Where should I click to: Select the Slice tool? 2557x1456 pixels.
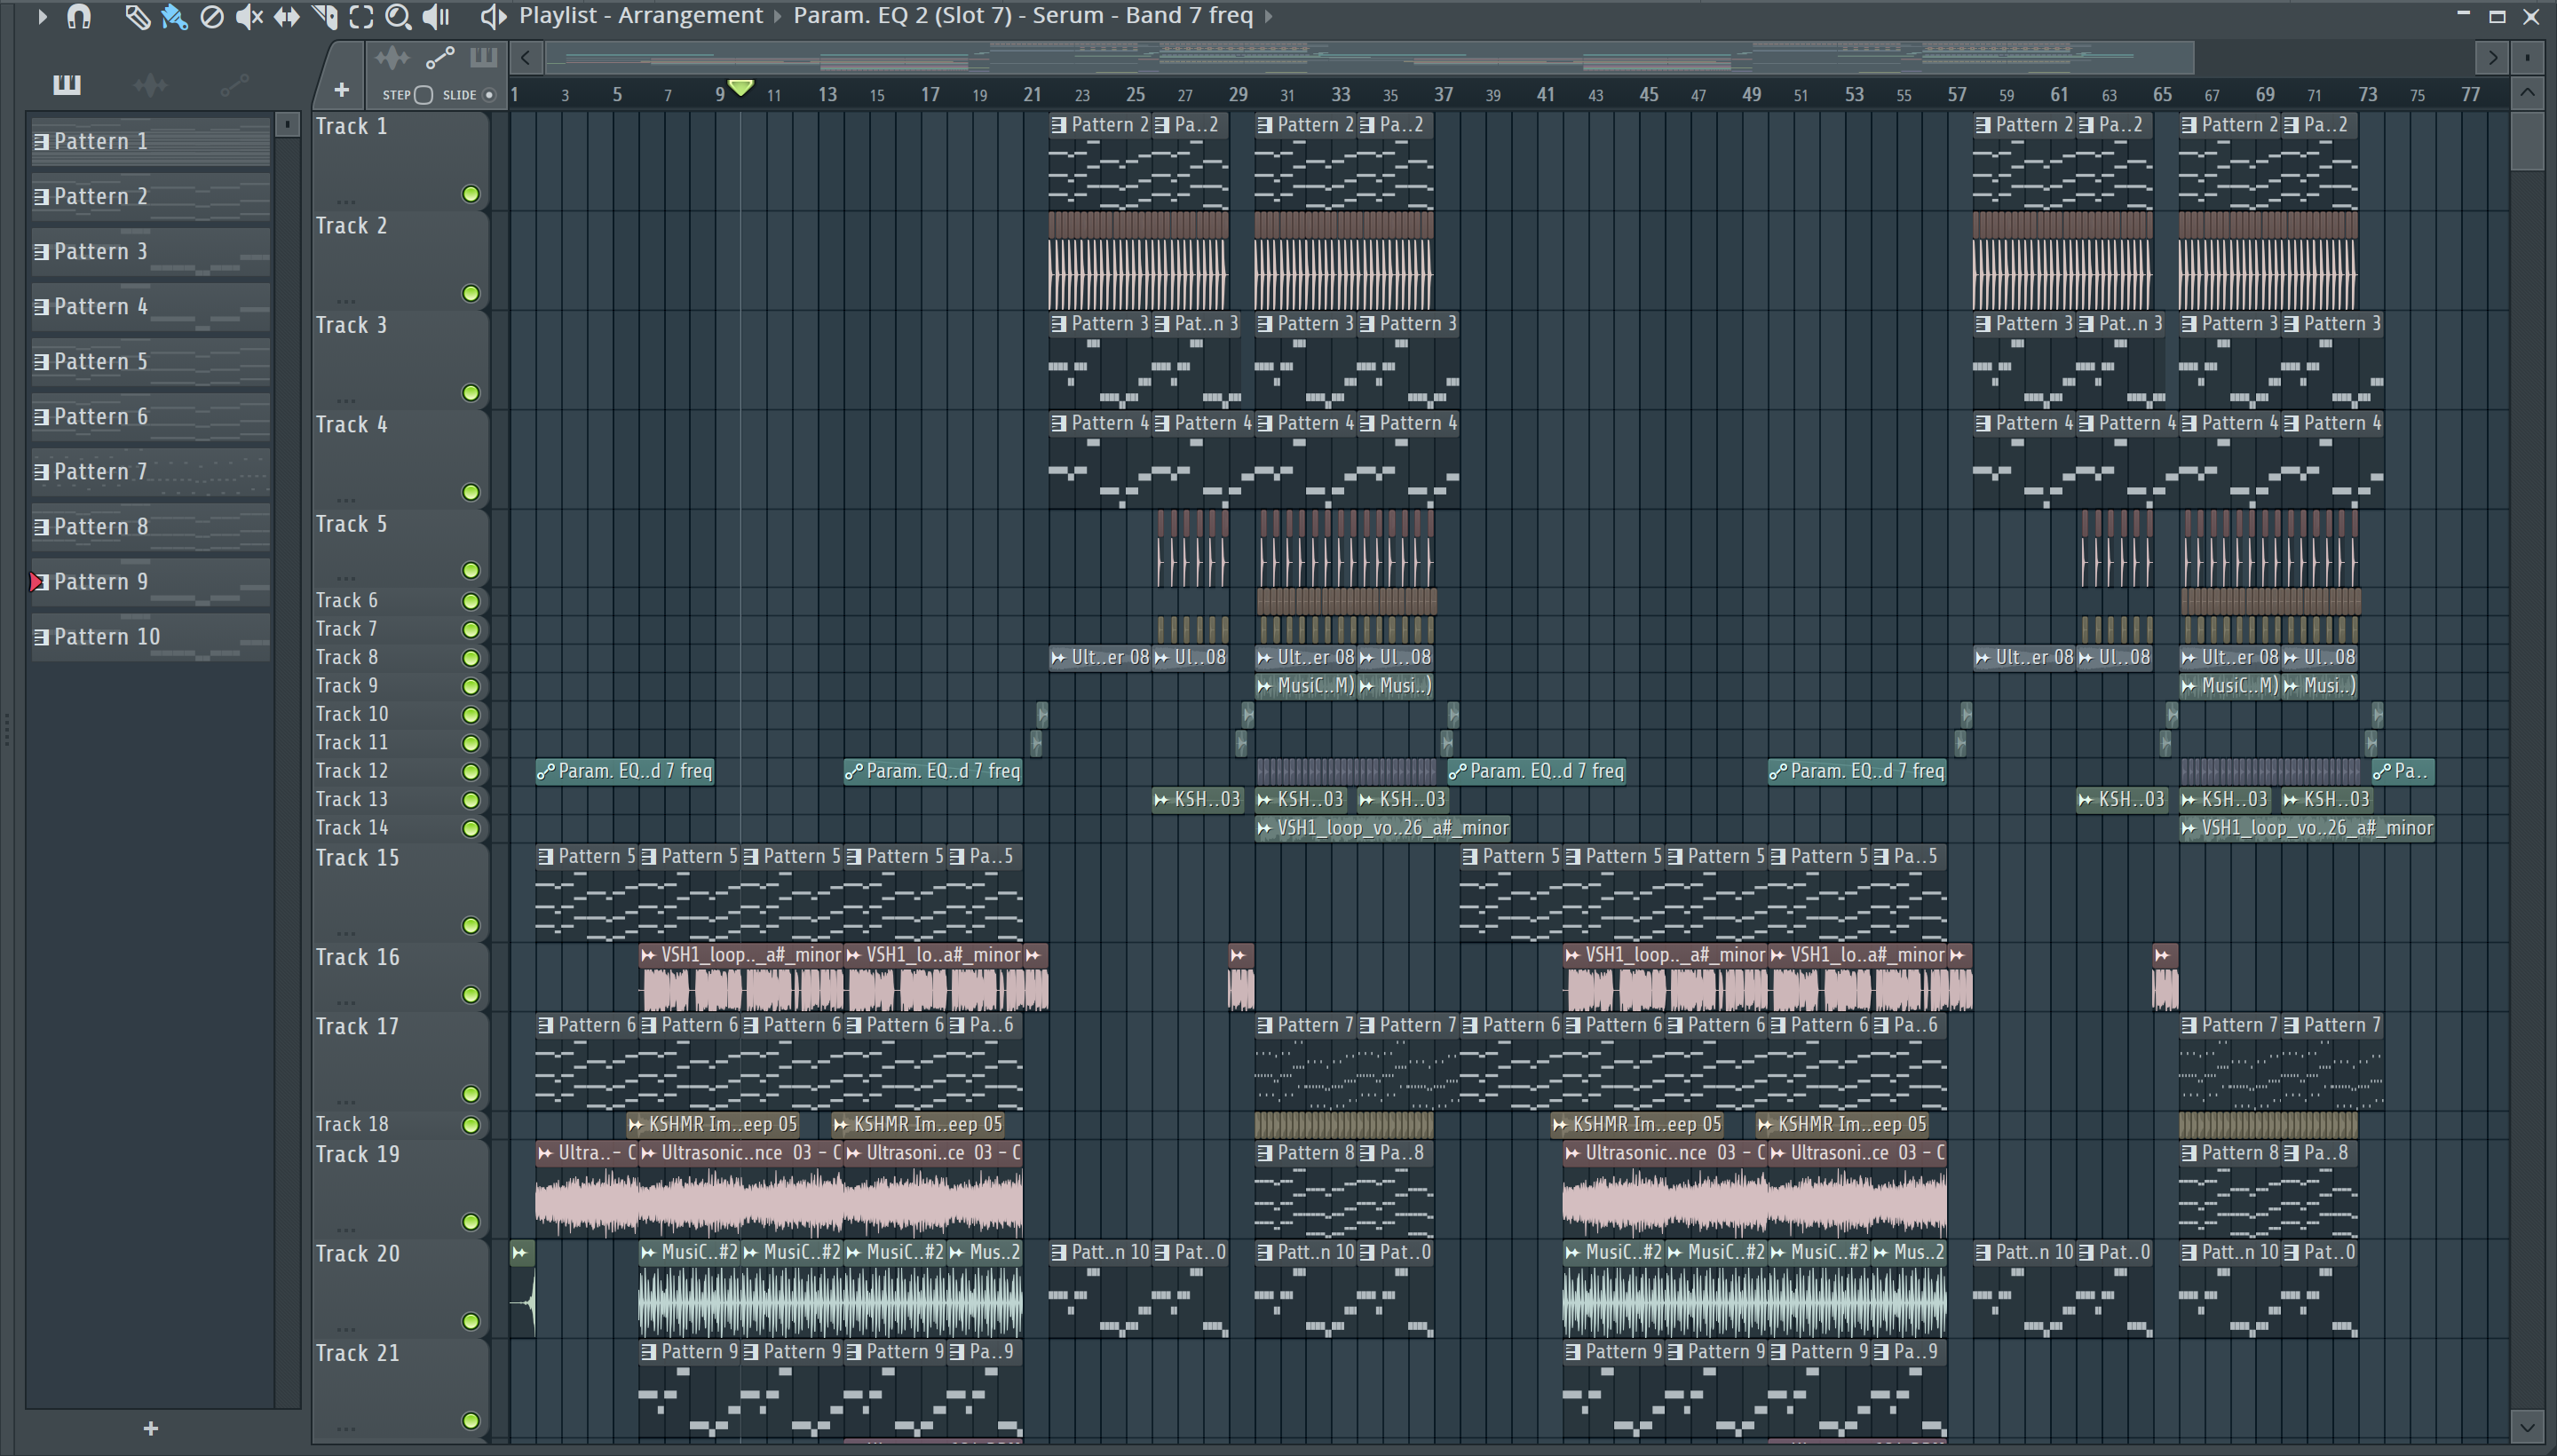point(324,16)
